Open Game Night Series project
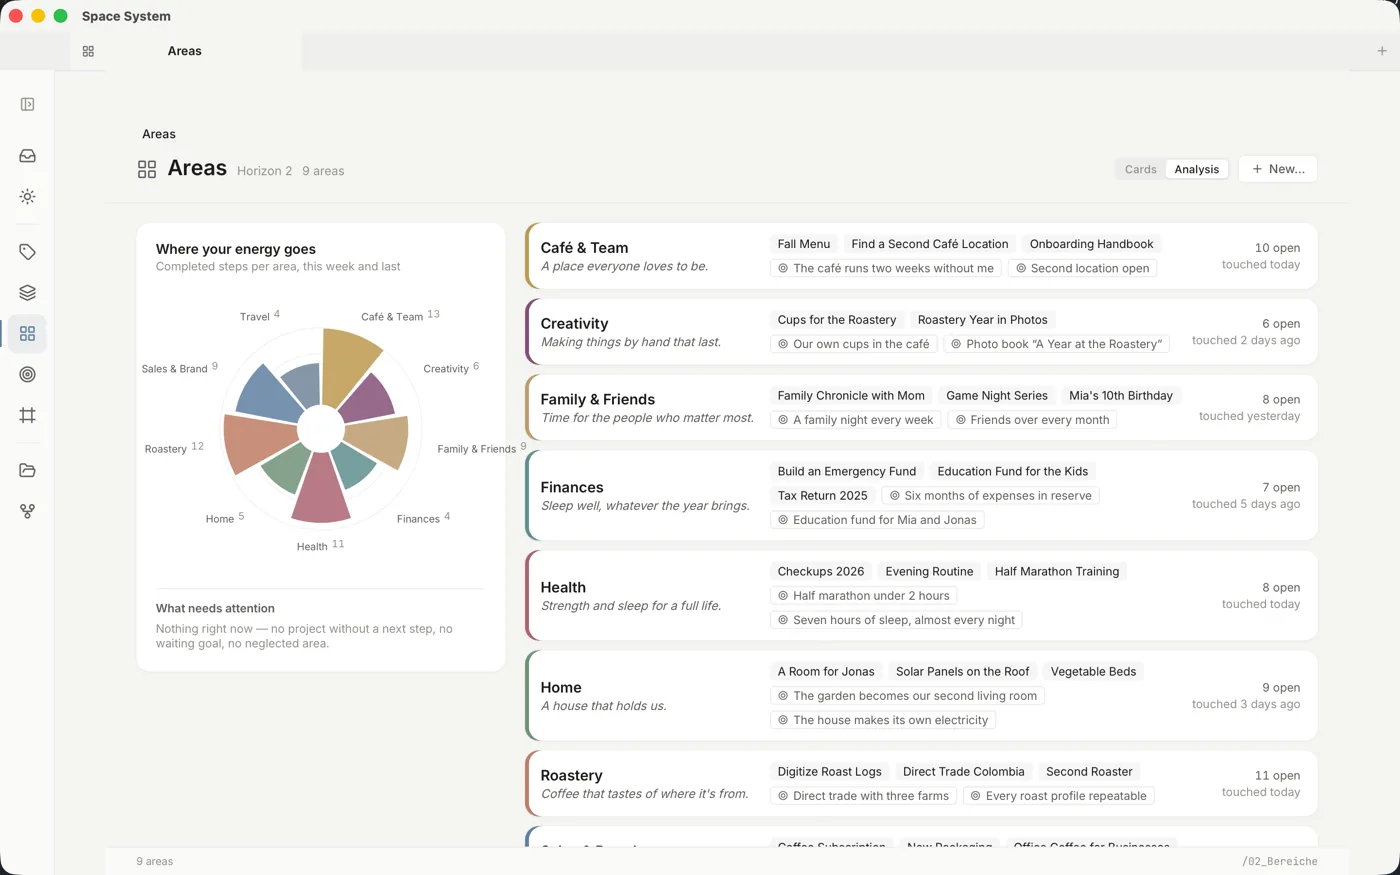Screen dimensions: 1400x875 click(997, 396)
